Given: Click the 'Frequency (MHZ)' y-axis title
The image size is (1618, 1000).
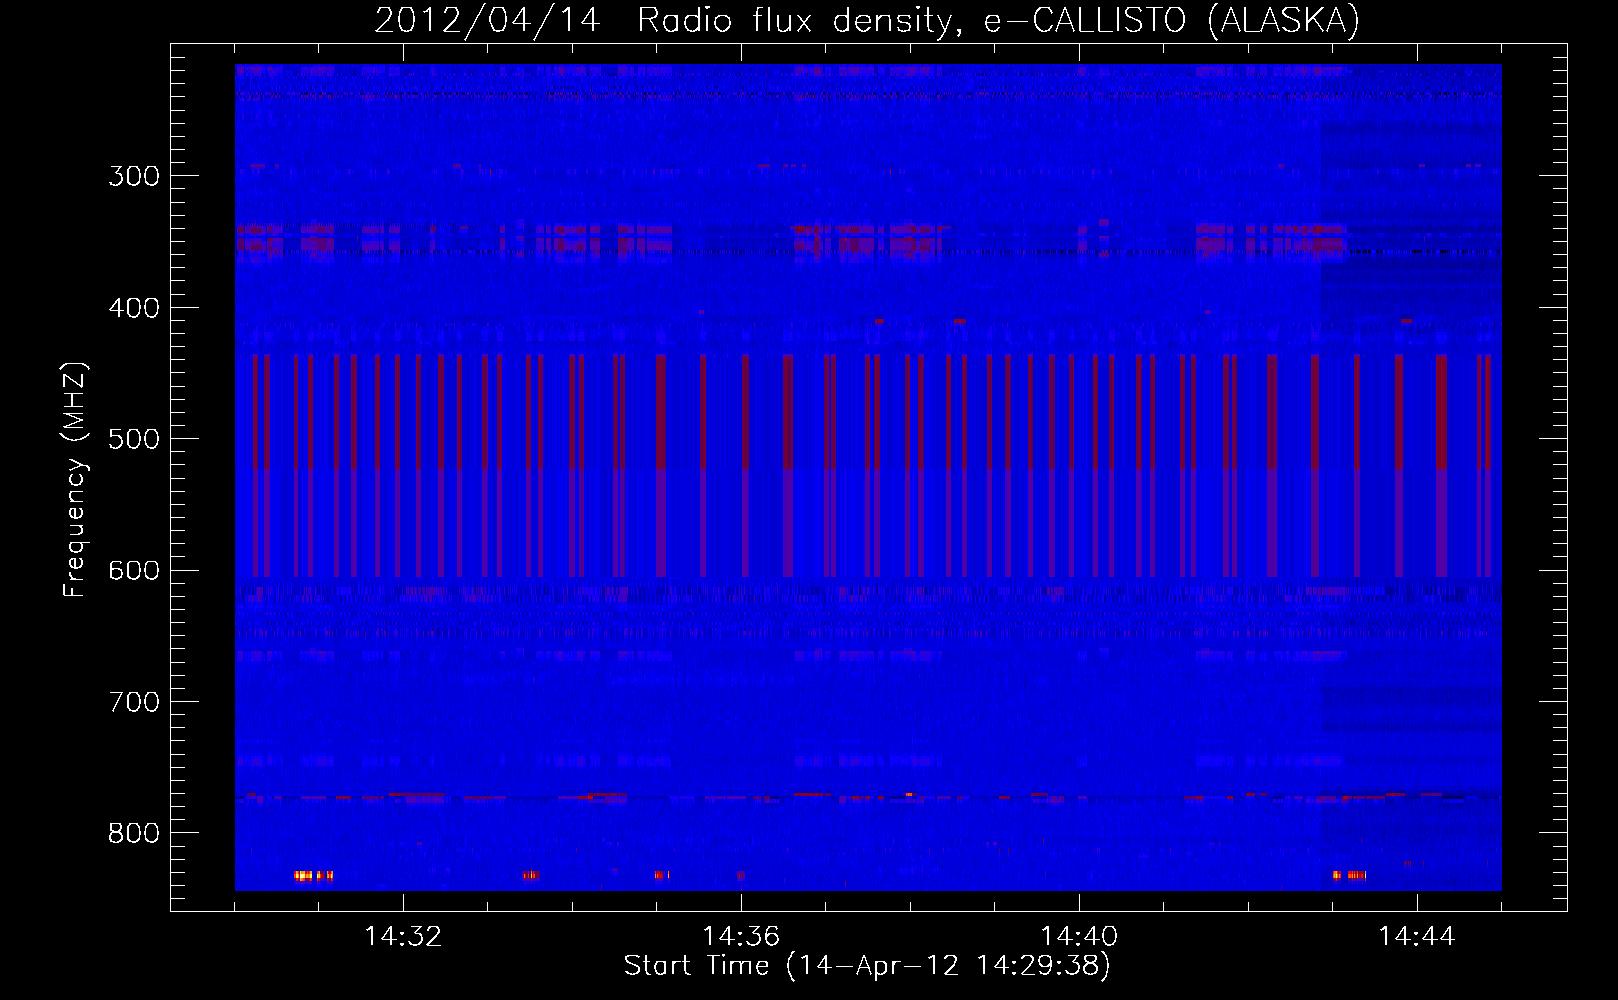Looking at the screenshot, I should 76,479.
